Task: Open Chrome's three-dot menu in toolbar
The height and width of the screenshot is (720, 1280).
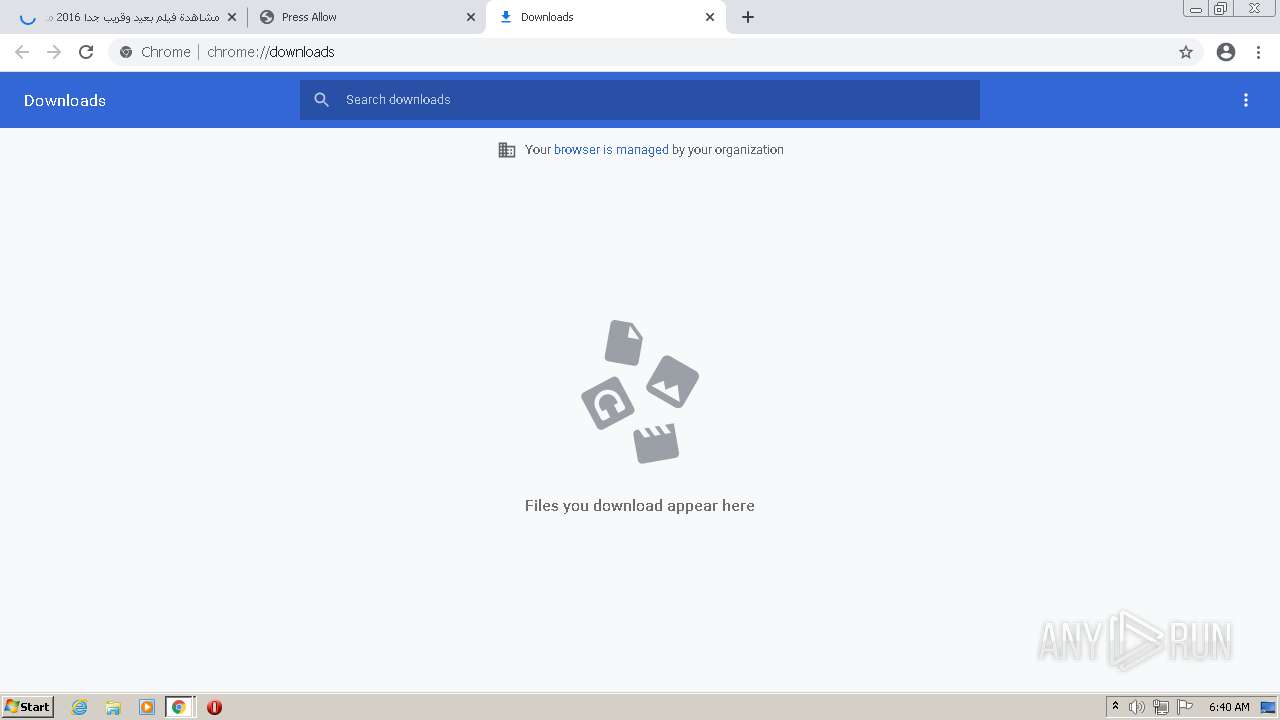Action: click(1259, 52)
